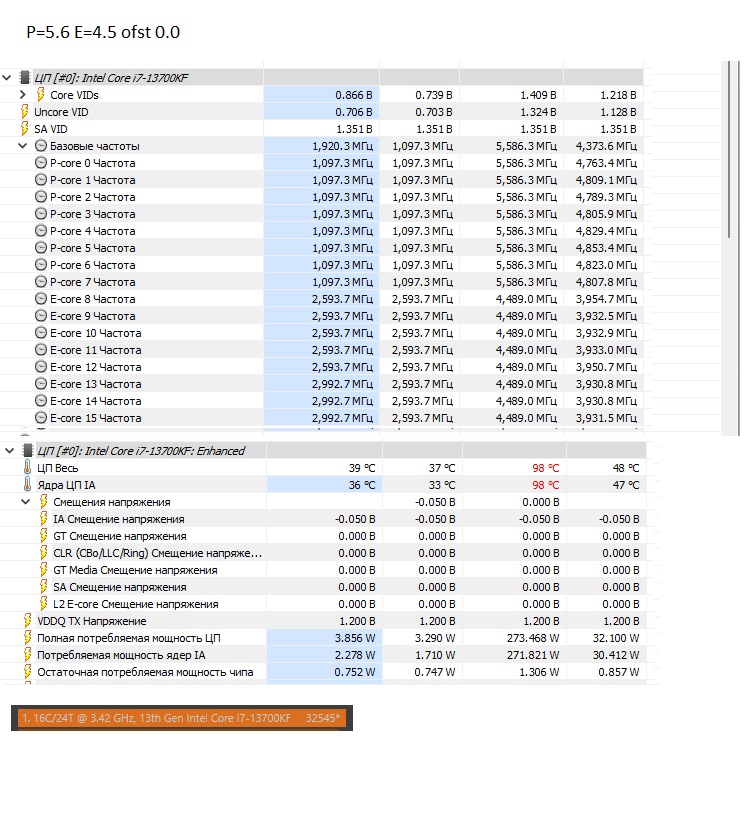Click the lightning icon beside CLR (CBo/LLC/Ring) row
This screenshot has height=813, width=749.
pos(44,553)
